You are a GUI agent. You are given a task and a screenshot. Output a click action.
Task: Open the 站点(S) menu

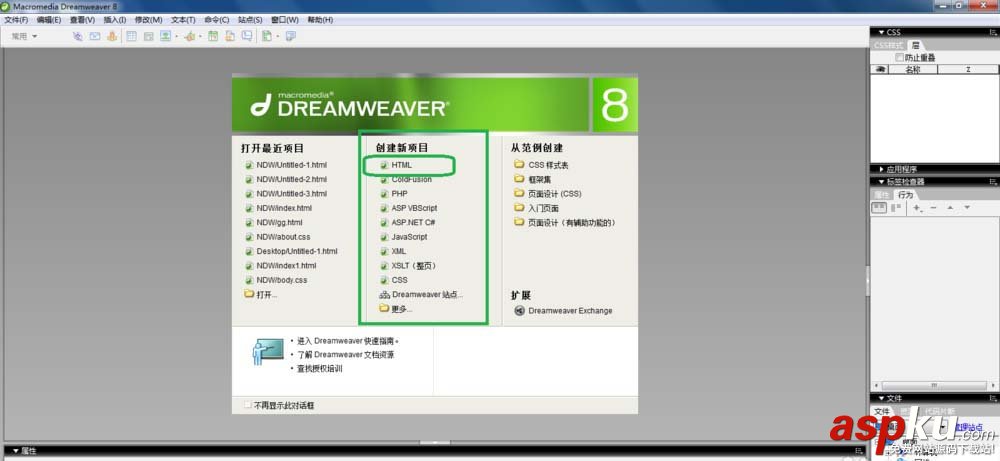(x=250, y=20)
